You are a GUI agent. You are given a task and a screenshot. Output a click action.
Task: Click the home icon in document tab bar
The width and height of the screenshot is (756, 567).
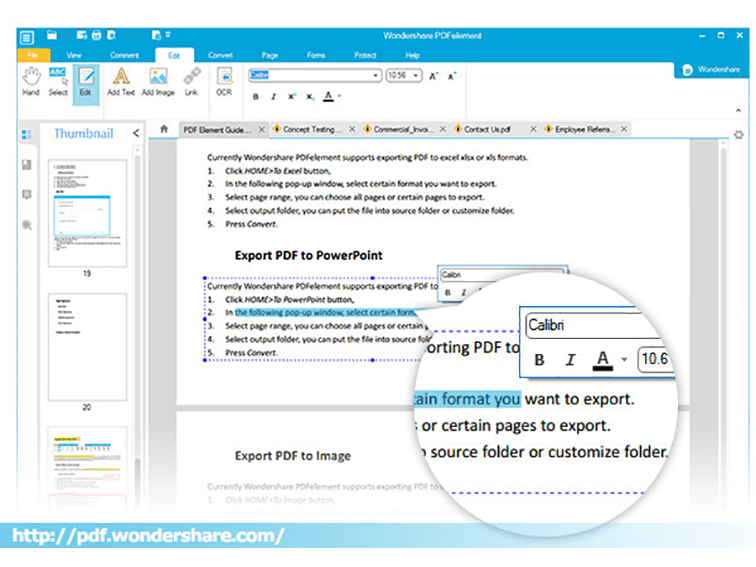point(164,129)
